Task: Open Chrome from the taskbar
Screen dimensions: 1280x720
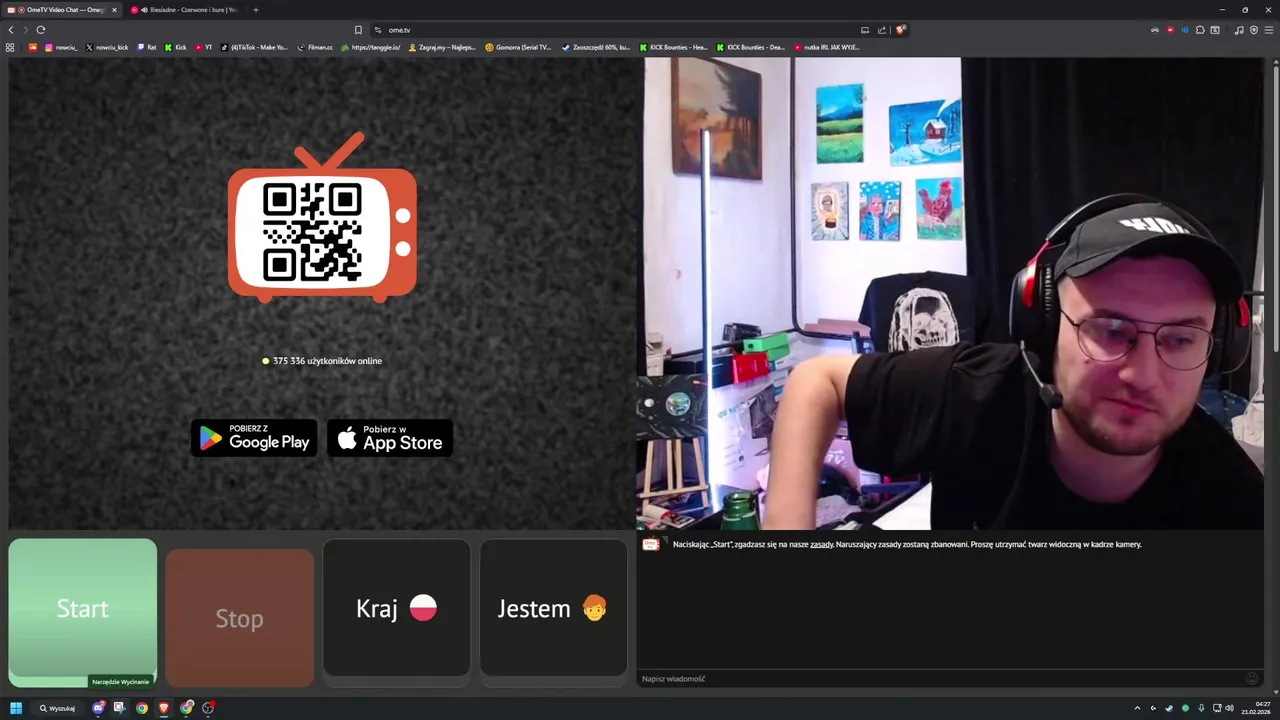Action: coord(142,708)
